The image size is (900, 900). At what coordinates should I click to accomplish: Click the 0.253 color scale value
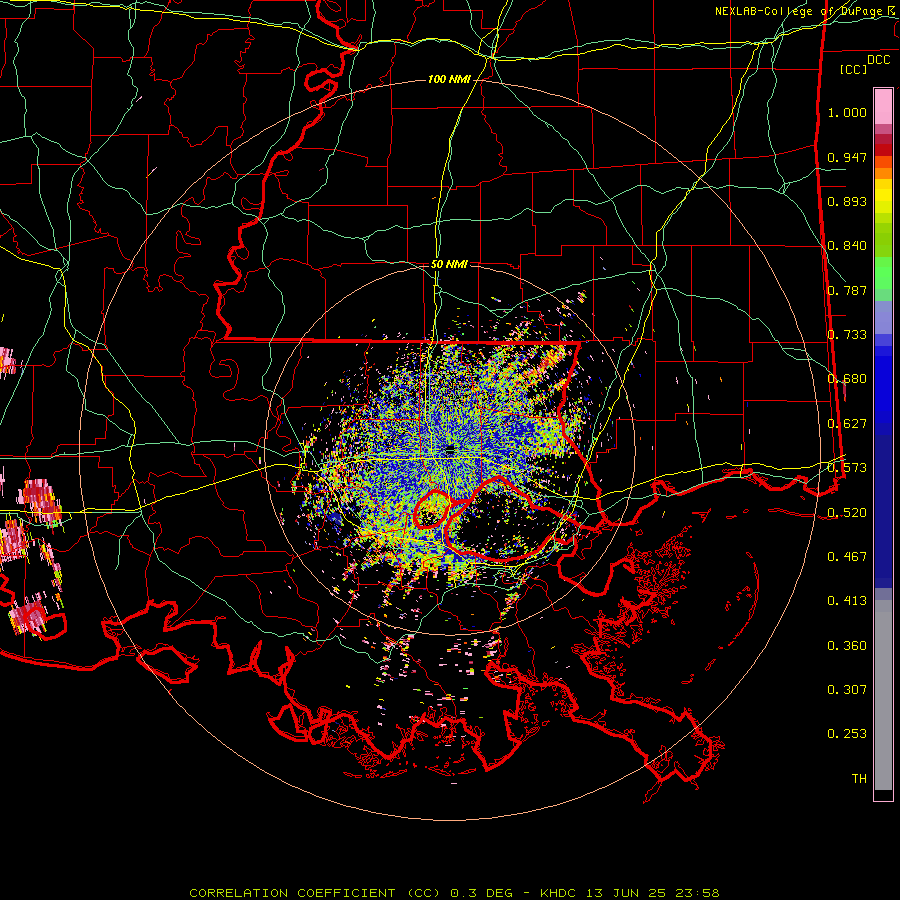click(x=847, y=734)
